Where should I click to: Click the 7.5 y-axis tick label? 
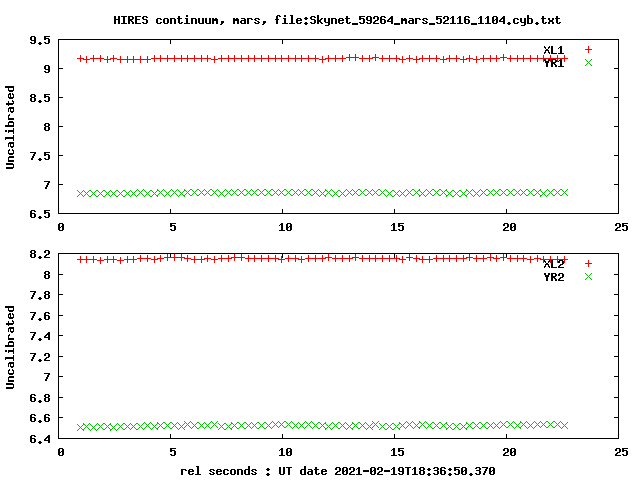[40, 156]
